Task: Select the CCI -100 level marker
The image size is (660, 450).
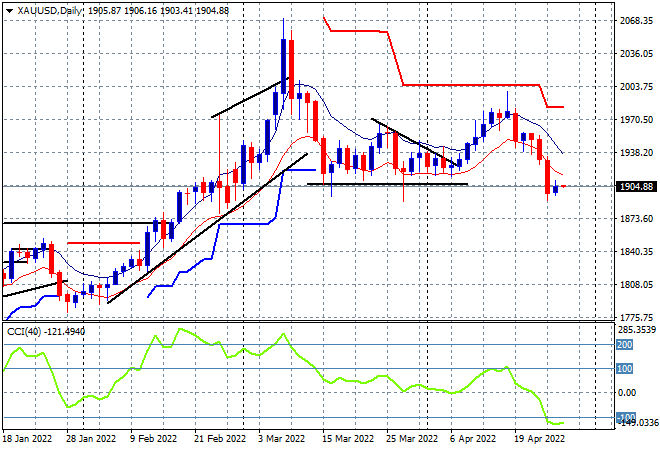Action: [x=626, y=417]
